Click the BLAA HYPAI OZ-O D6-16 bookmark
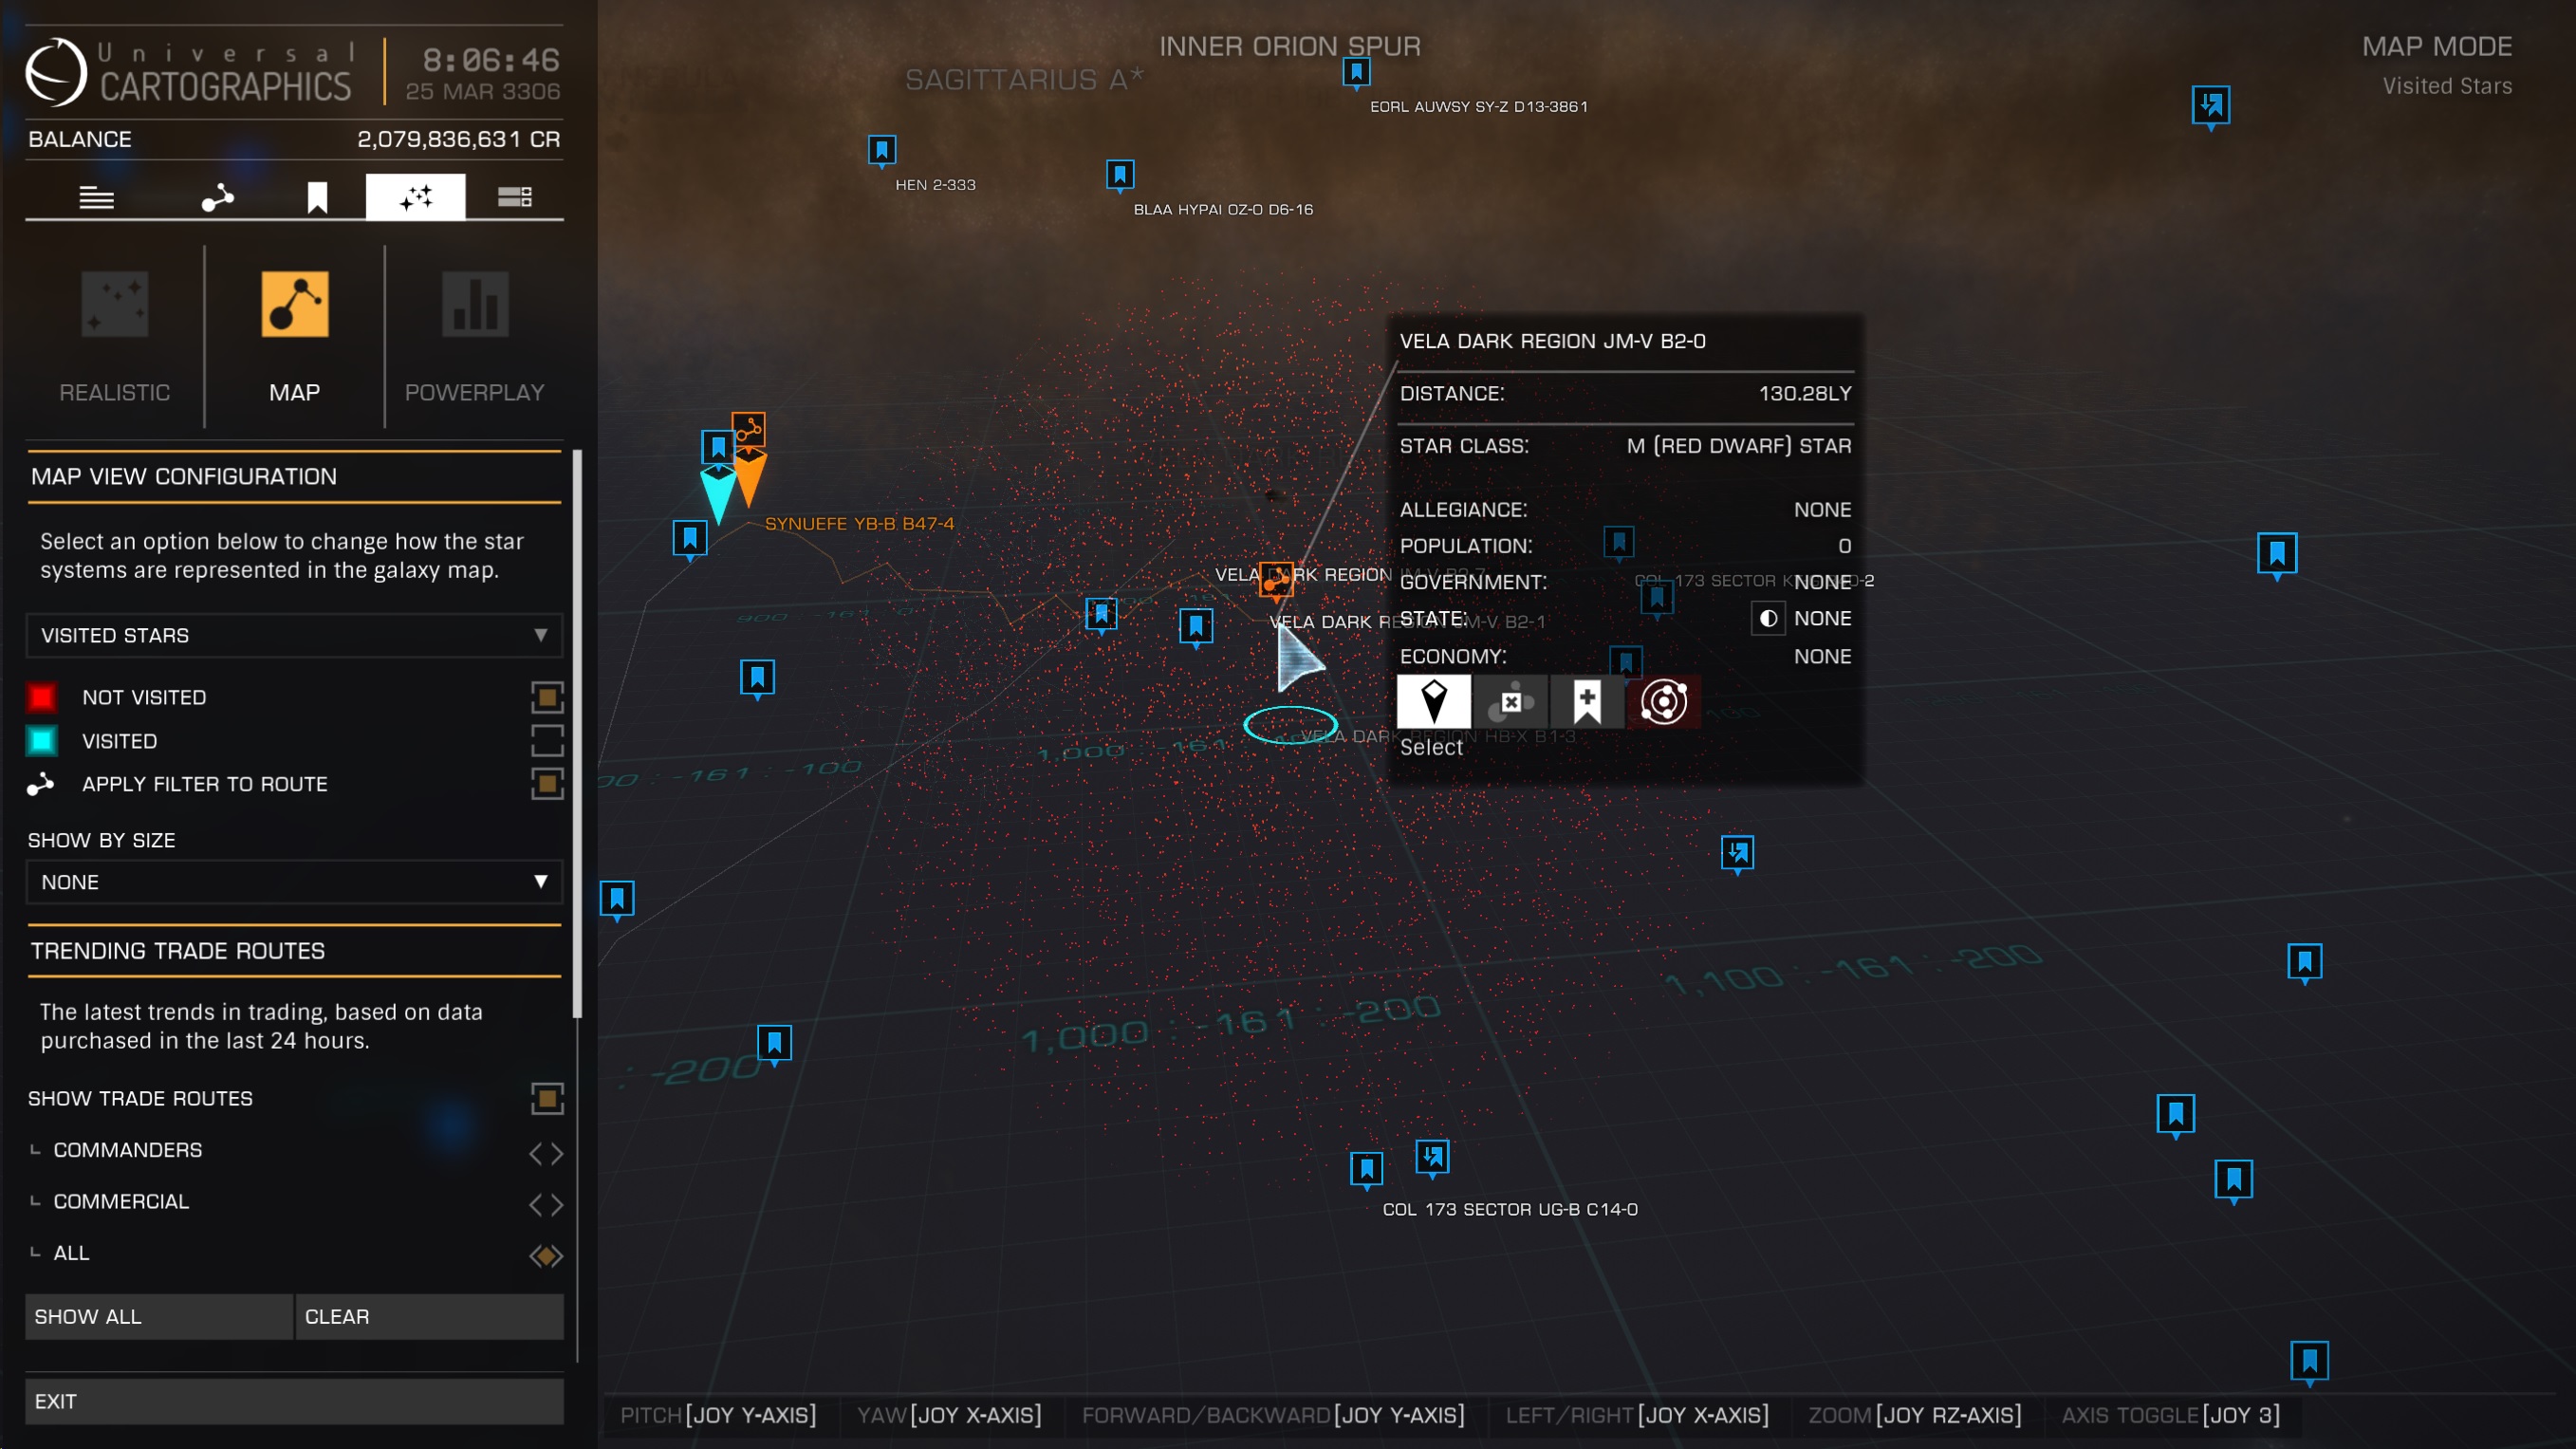Screen dimensions: 2576x1449 tap(1120, 176)
